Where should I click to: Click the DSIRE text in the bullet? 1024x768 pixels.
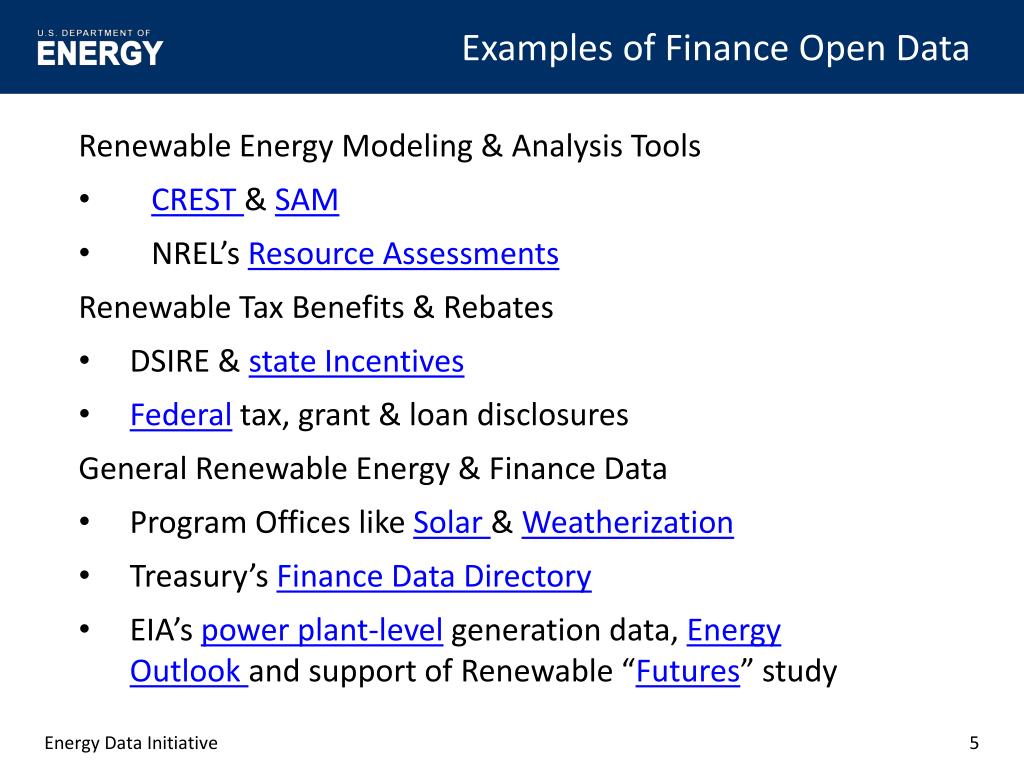coord(170,362)
